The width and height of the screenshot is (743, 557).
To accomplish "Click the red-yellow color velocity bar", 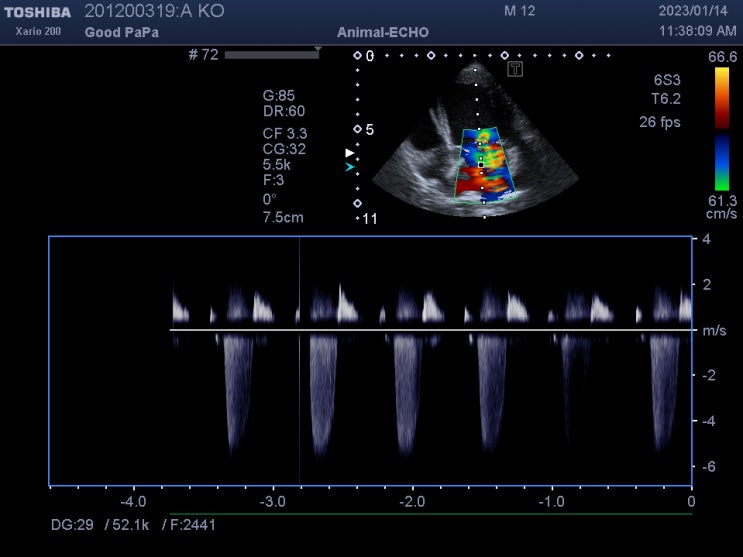I will tap(722, 99).
